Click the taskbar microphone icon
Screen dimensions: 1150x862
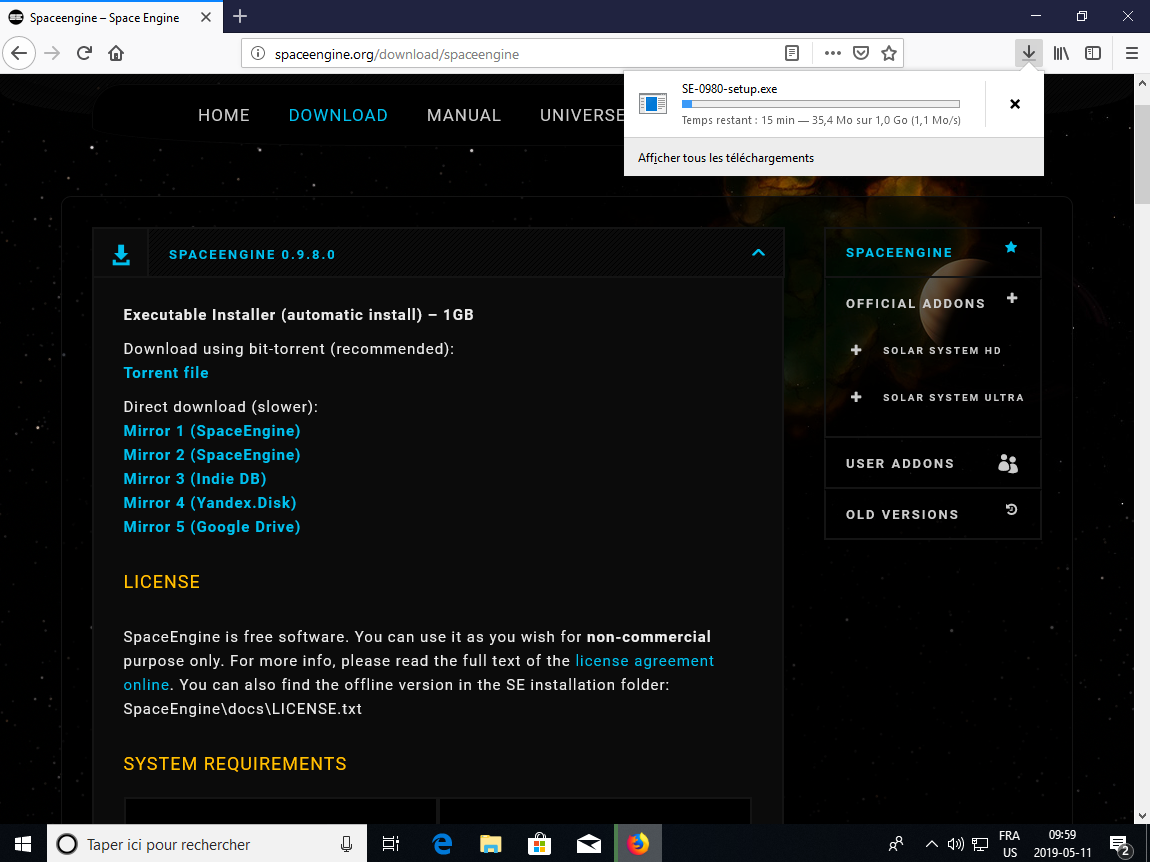click(x=346, y=844)
